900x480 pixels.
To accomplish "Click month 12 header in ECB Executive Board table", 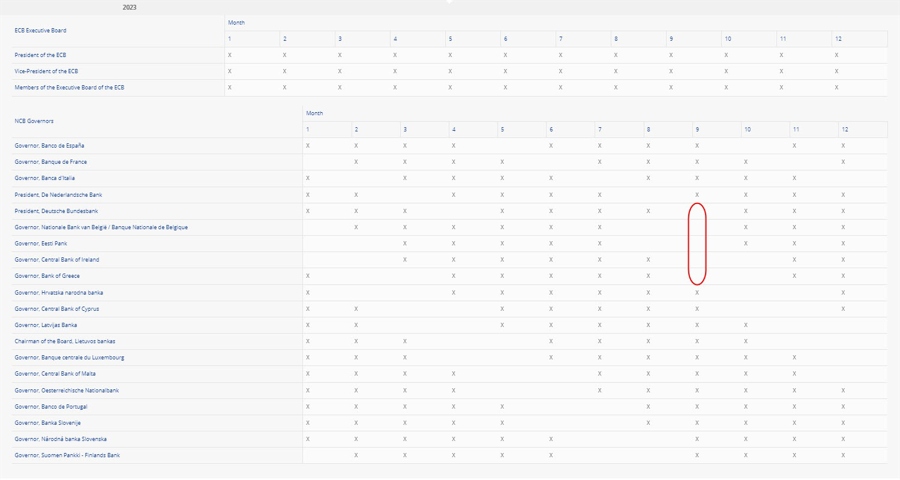I will pos(838,39).
